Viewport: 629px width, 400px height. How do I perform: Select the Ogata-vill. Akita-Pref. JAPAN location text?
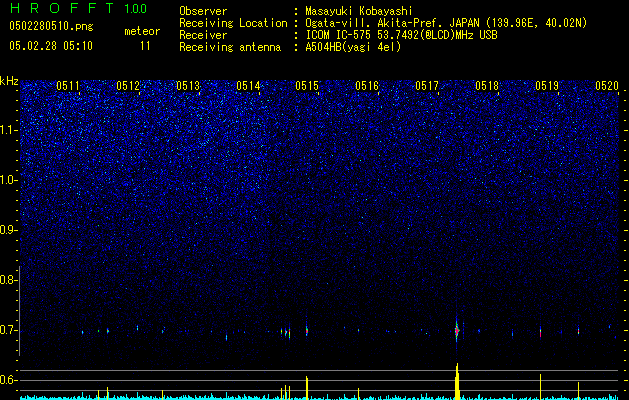pyautogui.click(x=446, y=23)
